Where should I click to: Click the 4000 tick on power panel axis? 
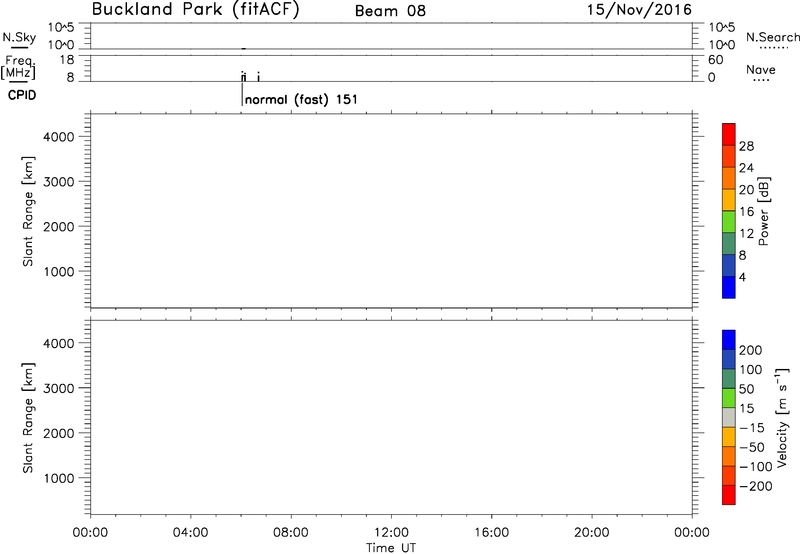tap(59, 137)
